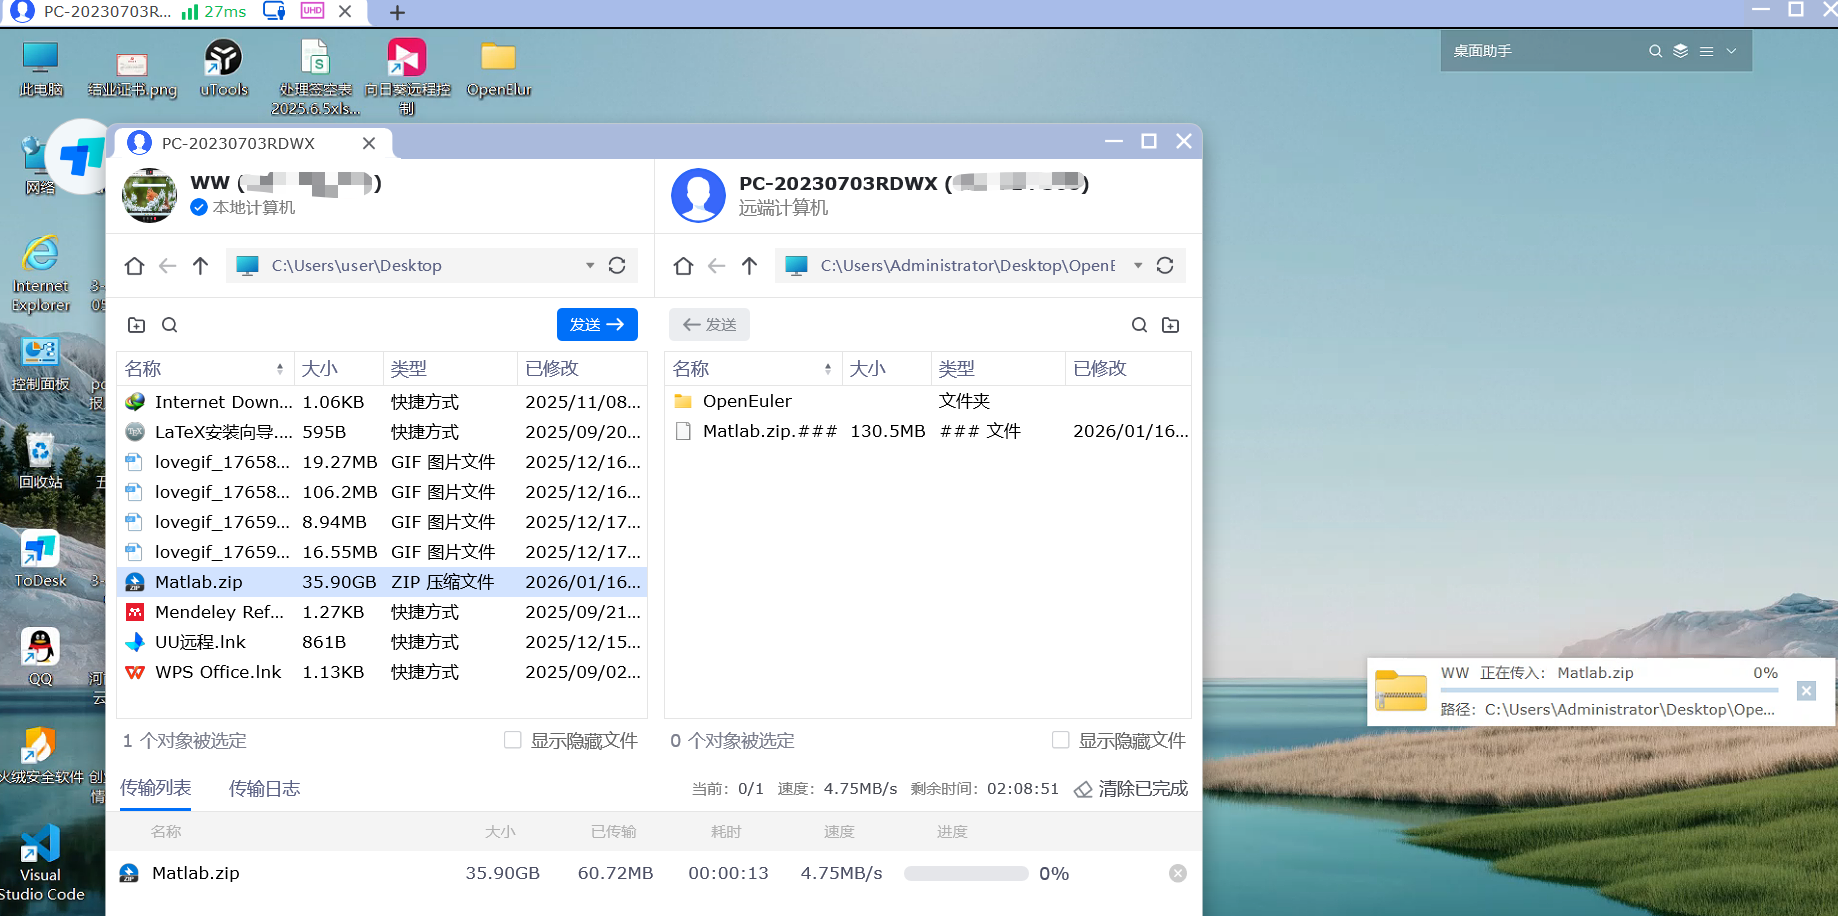1838x916 pixels.
Task: Click the Matlab.zip transfer progress bar
Action: pos(965,874)
